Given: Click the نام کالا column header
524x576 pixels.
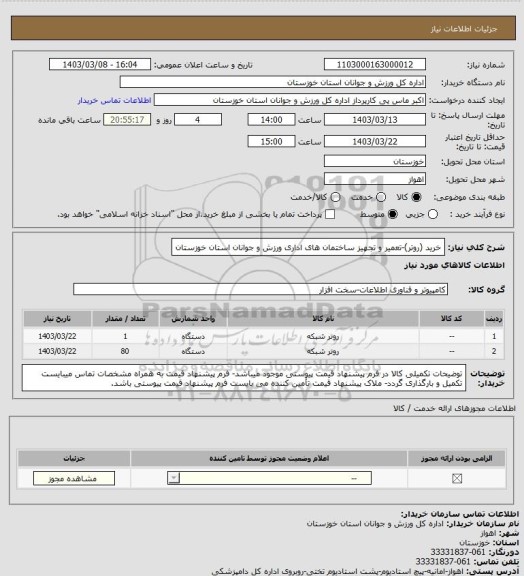Looking at the screenshot, I should 323,319.
